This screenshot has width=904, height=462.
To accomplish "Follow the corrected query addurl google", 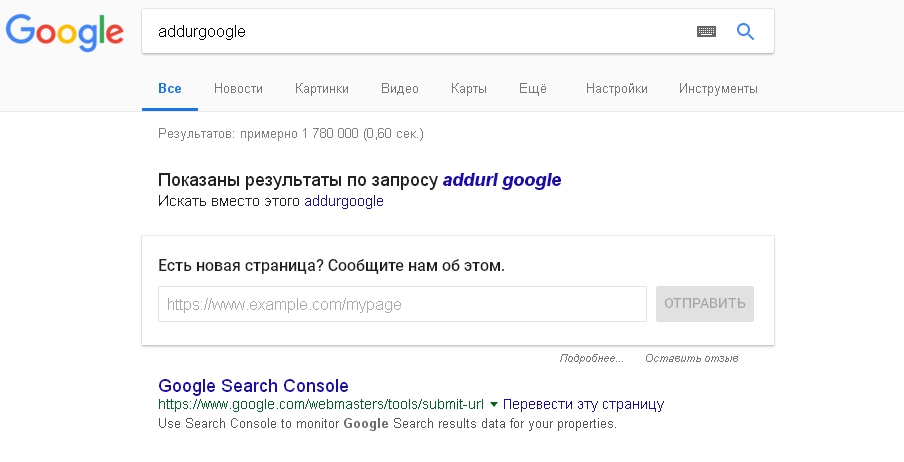I will tap(501, 181).
